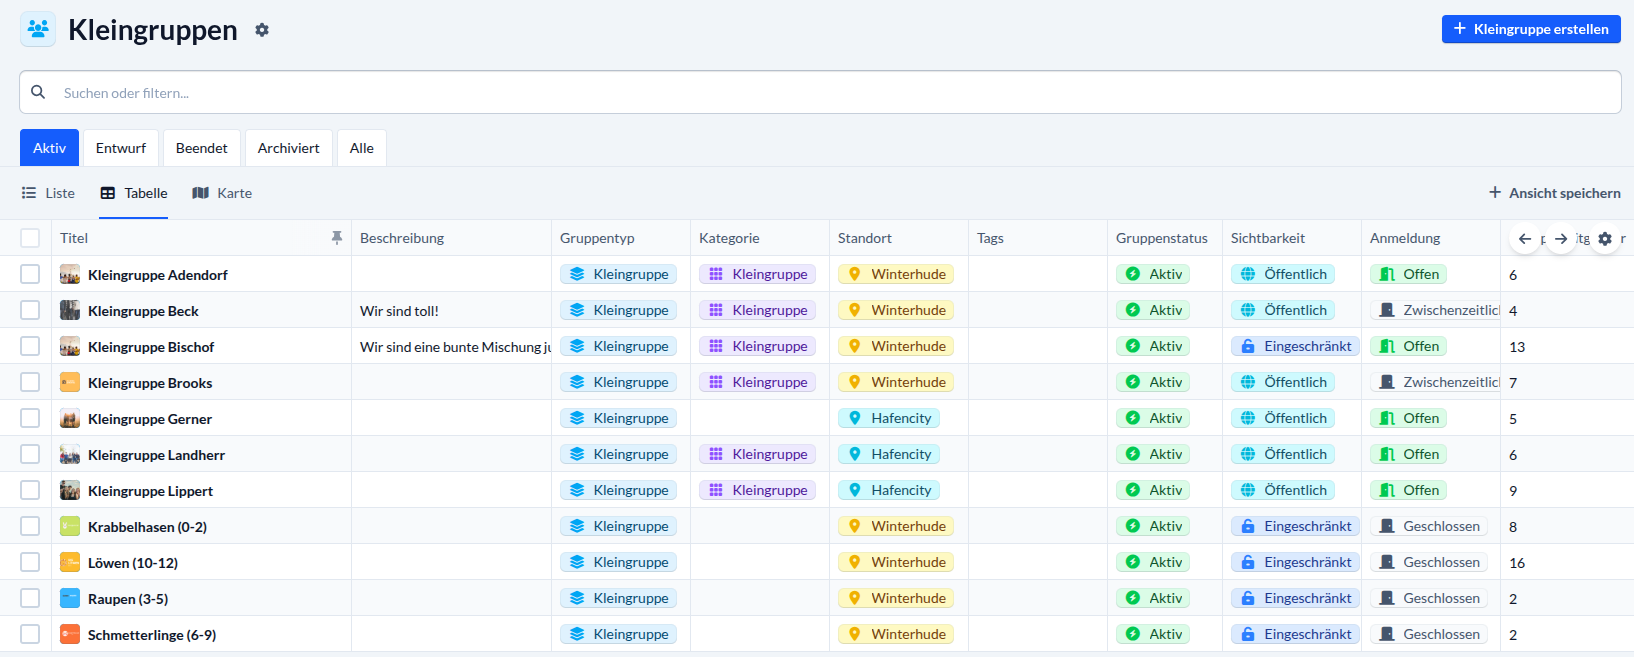
Task: Click the Kategorie column header
Action: click(x=729, y=238)
